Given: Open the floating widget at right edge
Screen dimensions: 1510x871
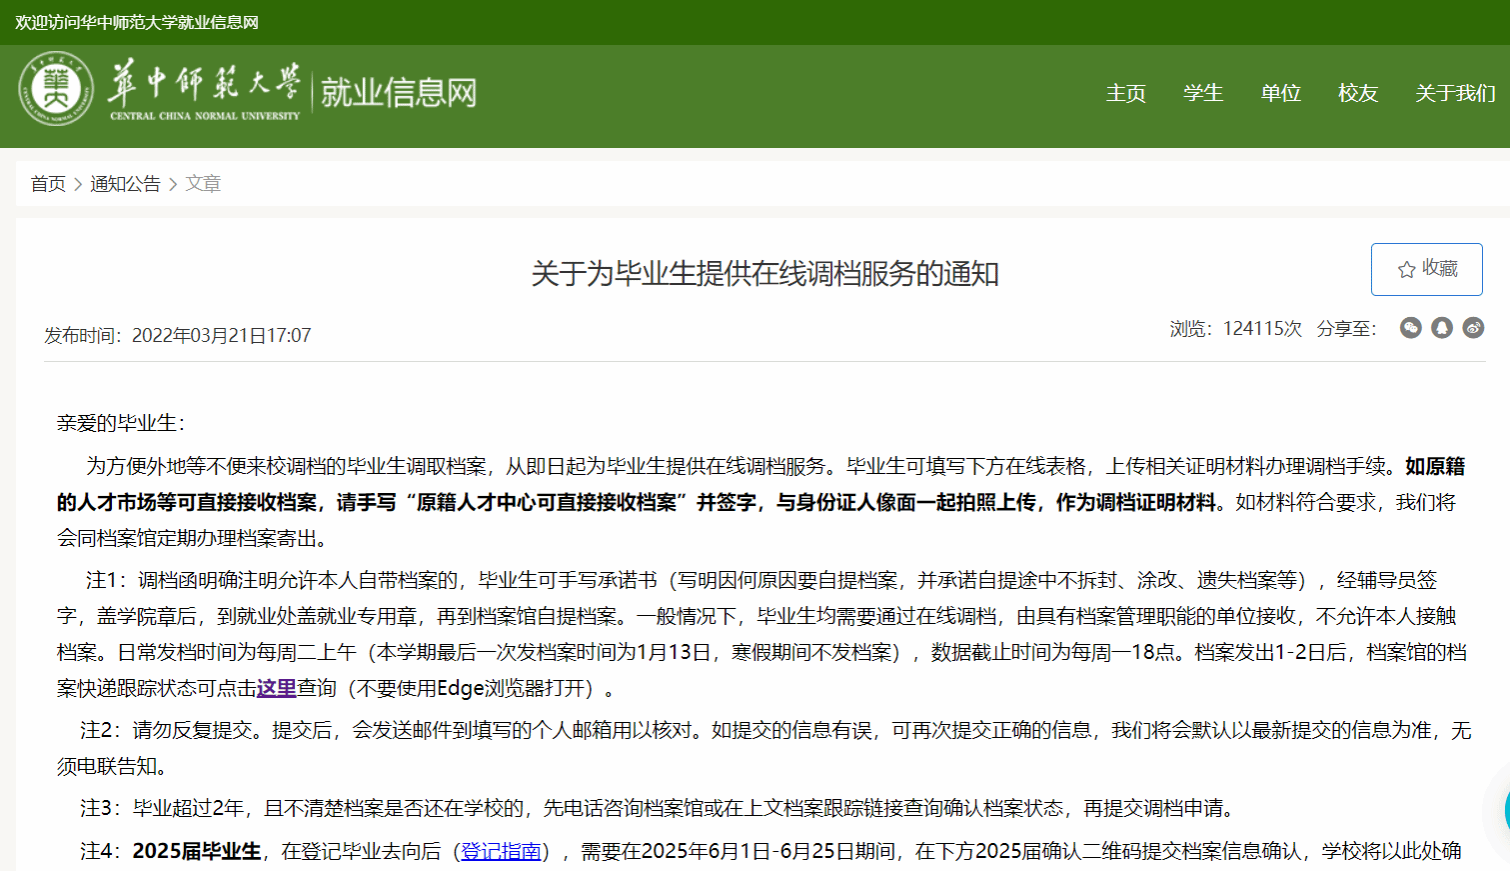Looking at the screenshot, I should coord(1505,810).
